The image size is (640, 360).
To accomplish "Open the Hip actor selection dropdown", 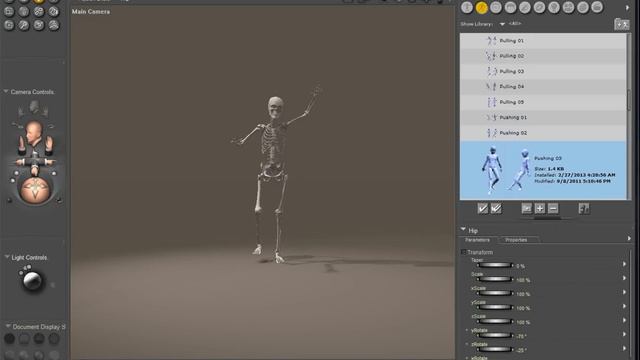I will pos(463,230).
